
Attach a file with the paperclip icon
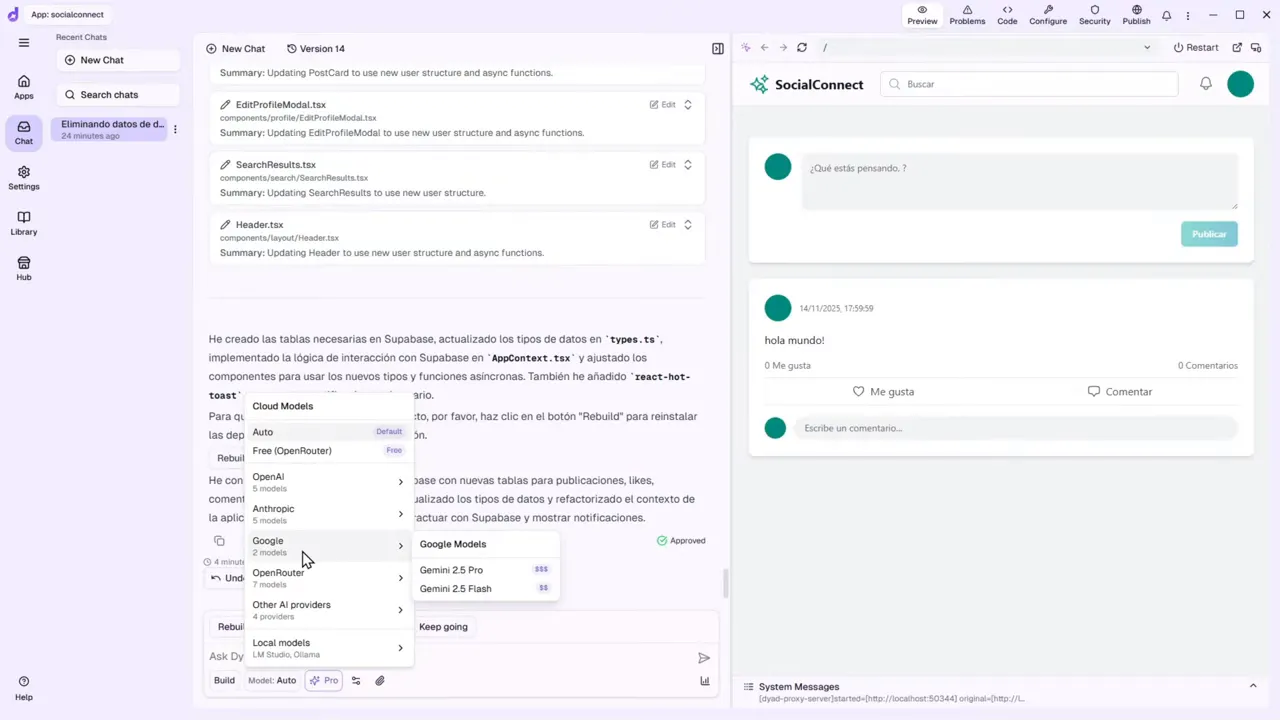coord(379,680)
